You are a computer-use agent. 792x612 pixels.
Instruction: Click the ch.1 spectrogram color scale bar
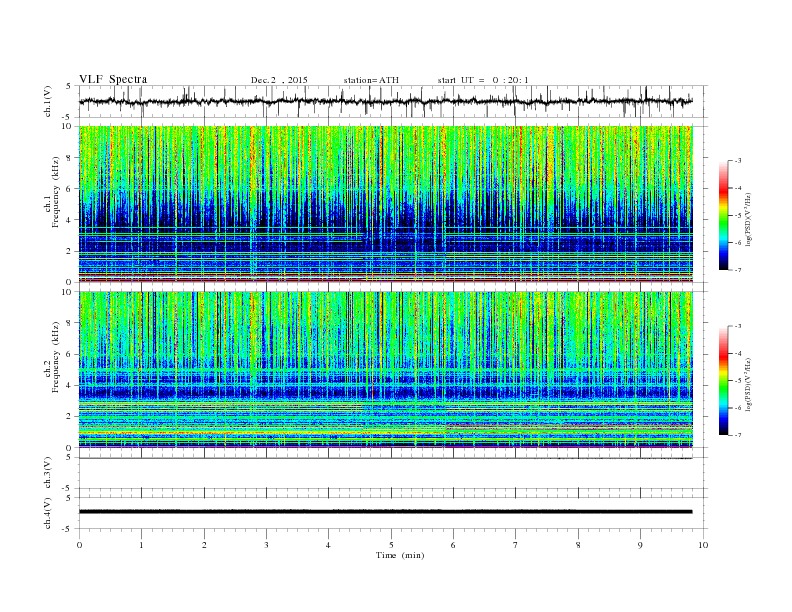coord(724,215)
